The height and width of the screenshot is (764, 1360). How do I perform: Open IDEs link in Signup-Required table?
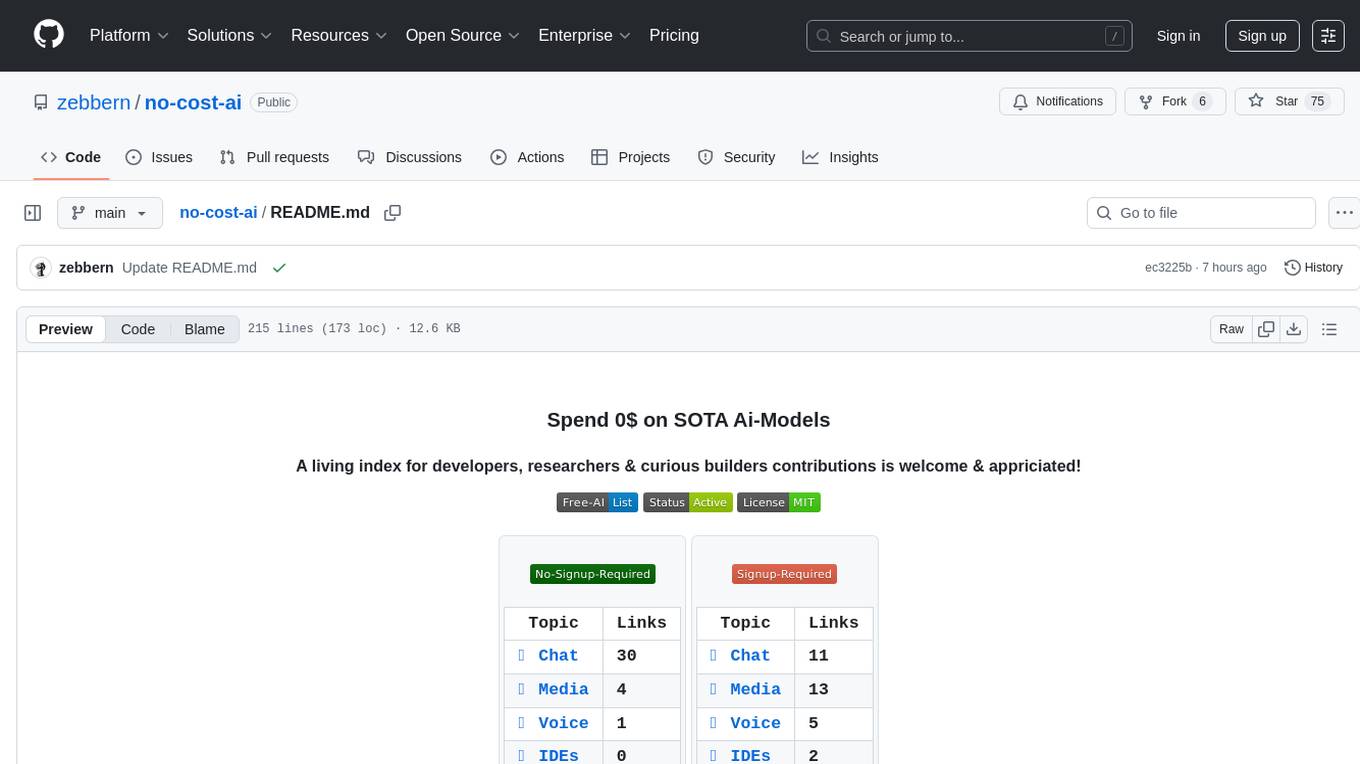pyautogui.click(x=750, y=757)
